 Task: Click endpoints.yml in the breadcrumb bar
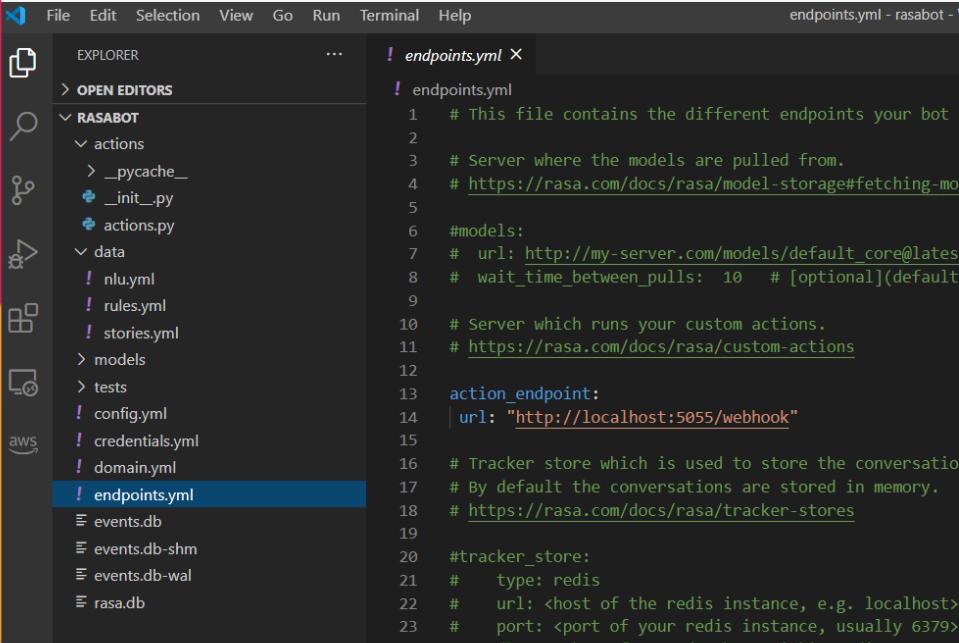(462, 90)
